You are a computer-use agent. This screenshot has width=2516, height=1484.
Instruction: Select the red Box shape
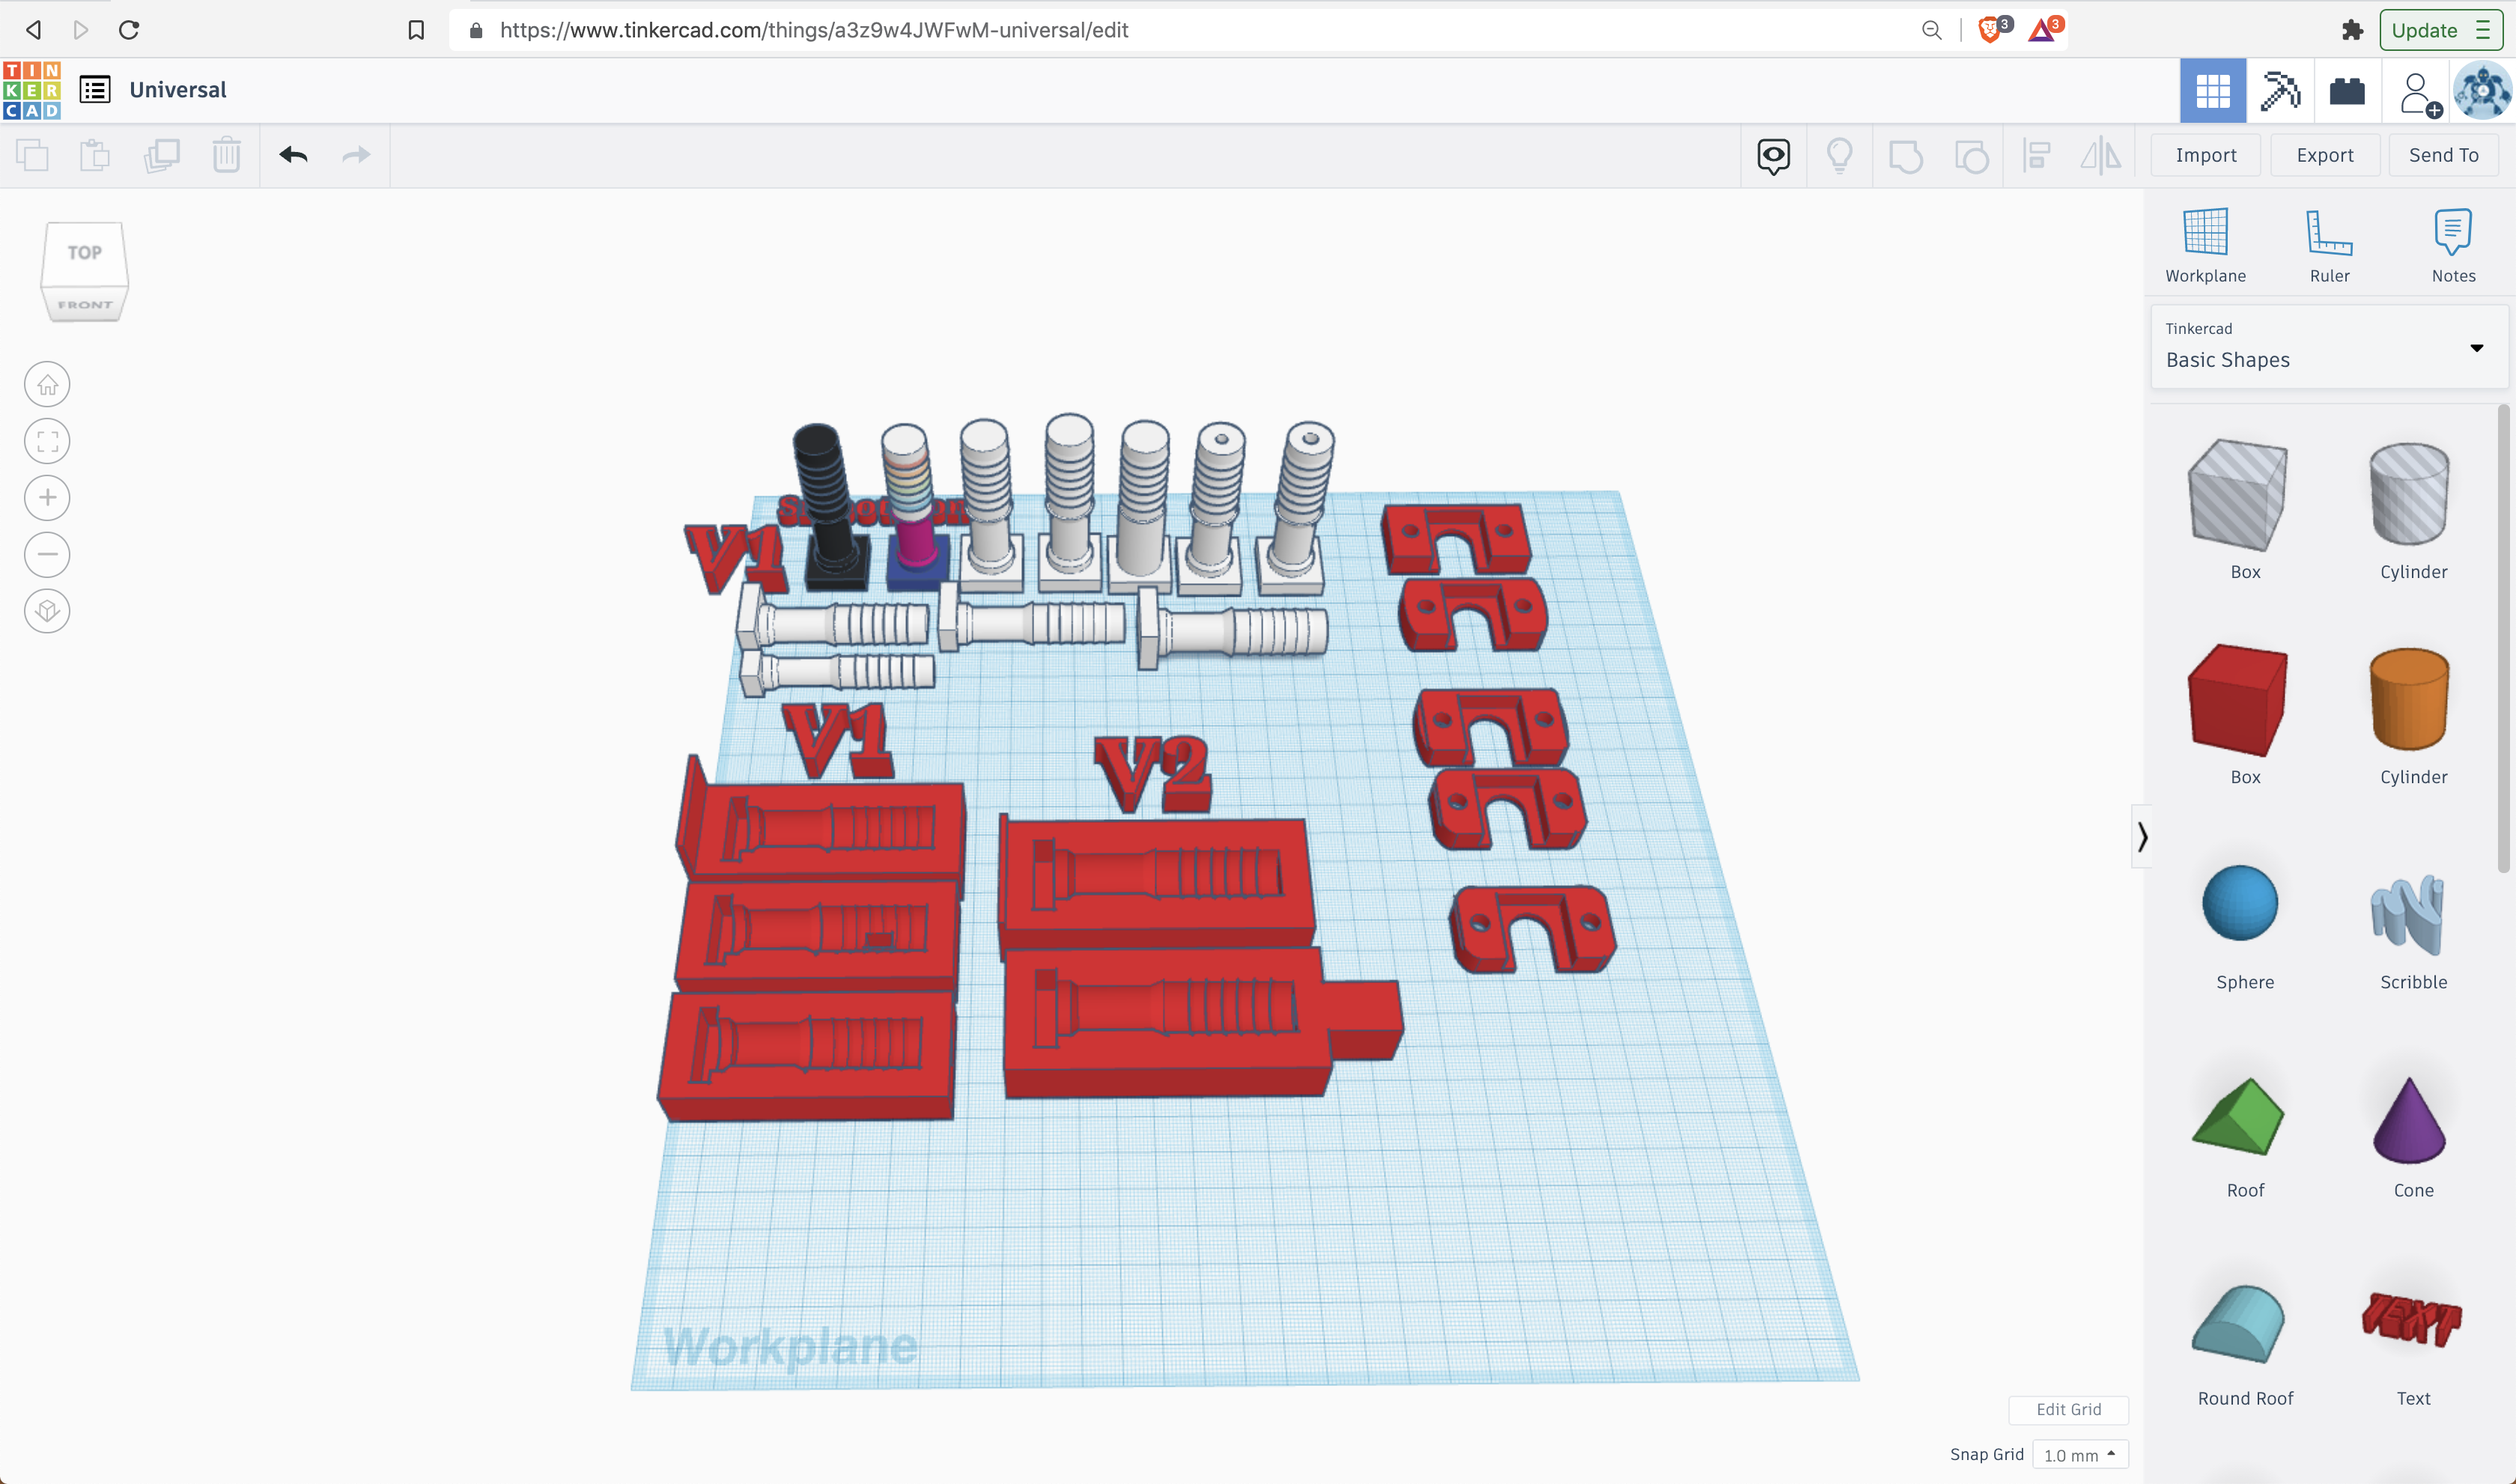[2238, 700]
